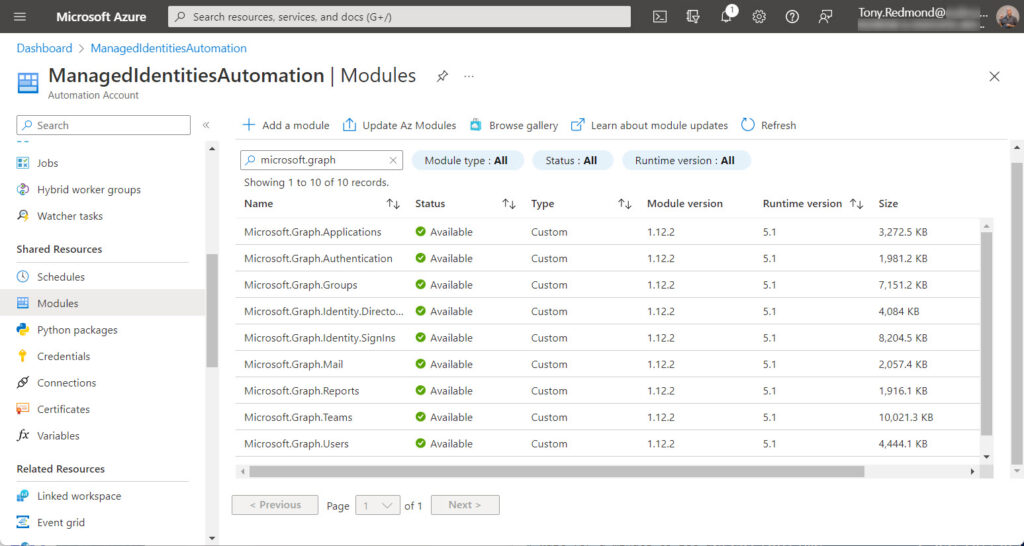Screen dimensions: 1024x546
Task: Collapse the left navigation pane
Action: coord(206,125)
